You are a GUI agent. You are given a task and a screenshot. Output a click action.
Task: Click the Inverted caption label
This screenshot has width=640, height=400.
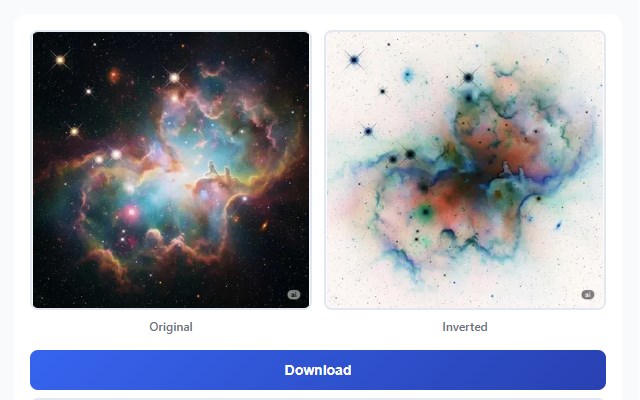click(465, 327)
